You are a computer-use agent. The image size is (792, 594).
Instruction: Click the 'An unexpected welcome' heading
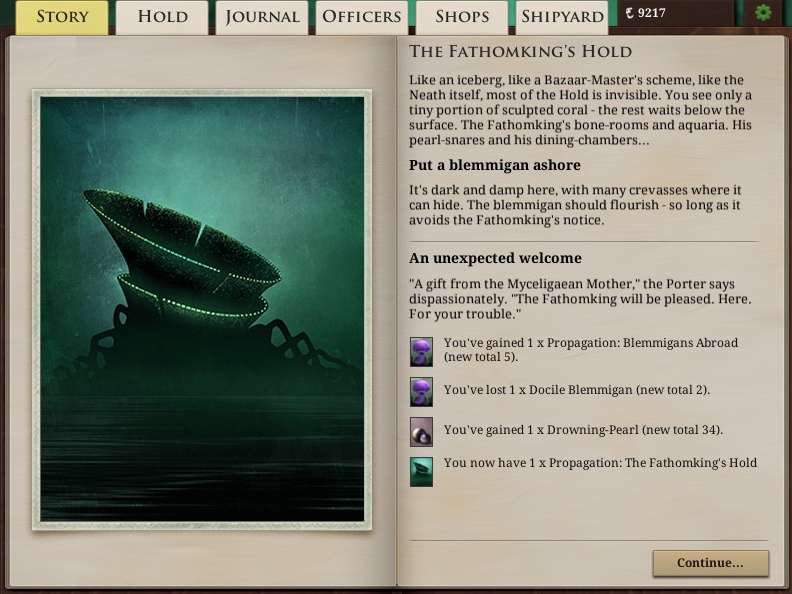pyautogui.click(x=495, y=258)
